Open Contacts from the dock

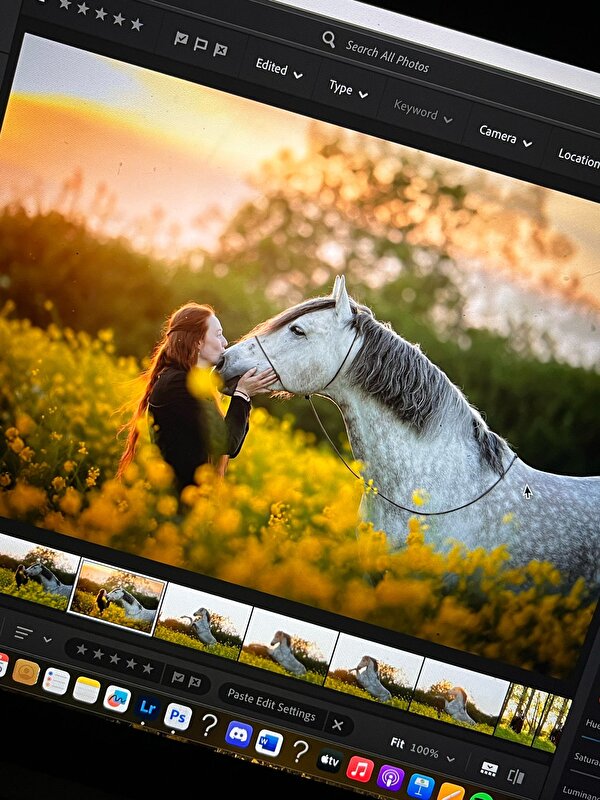pyautogui.click(x=26, y=672)
